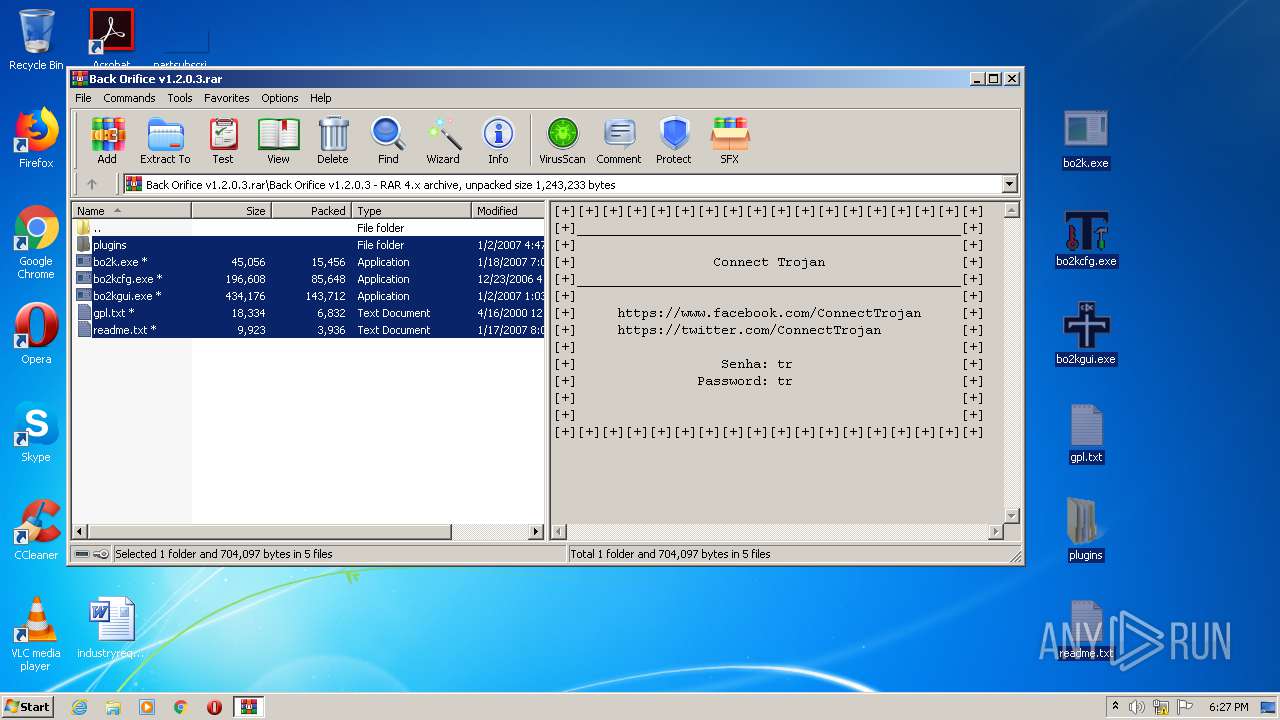
Task: Select the Google Chrome desktop shortcut
Action: coord(36,242)
